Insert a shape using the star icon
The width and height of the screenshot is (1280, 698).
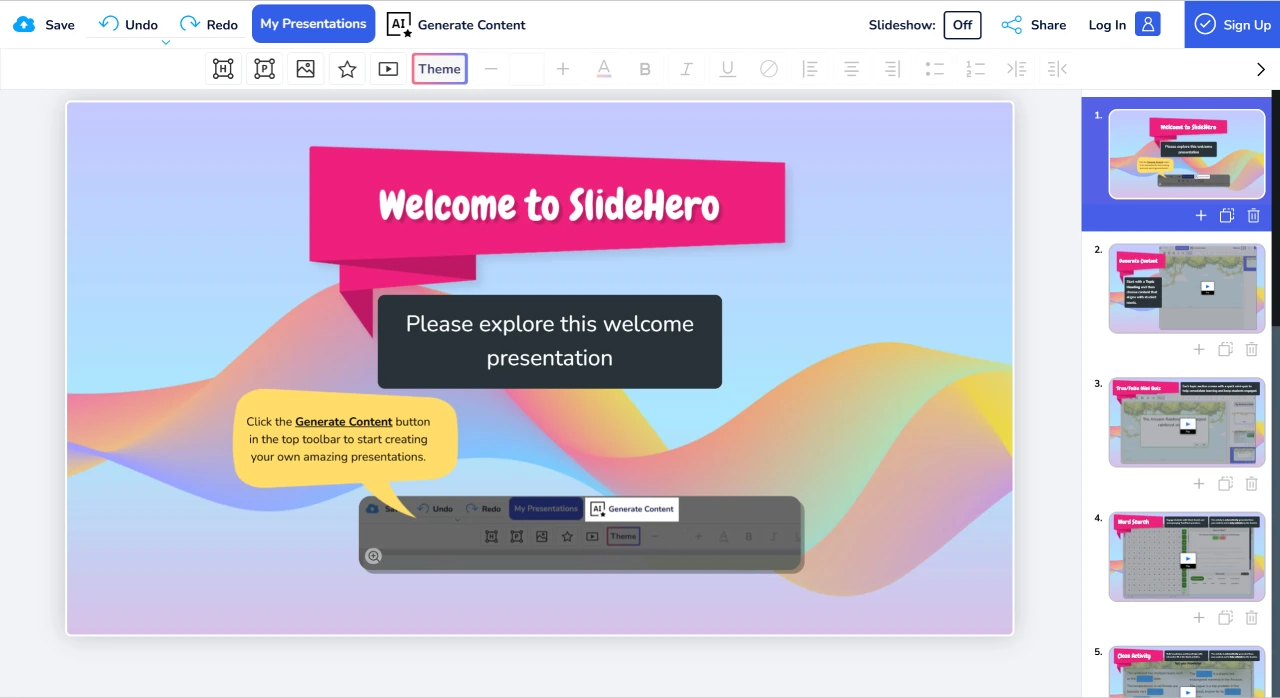(x=347, y=68)
